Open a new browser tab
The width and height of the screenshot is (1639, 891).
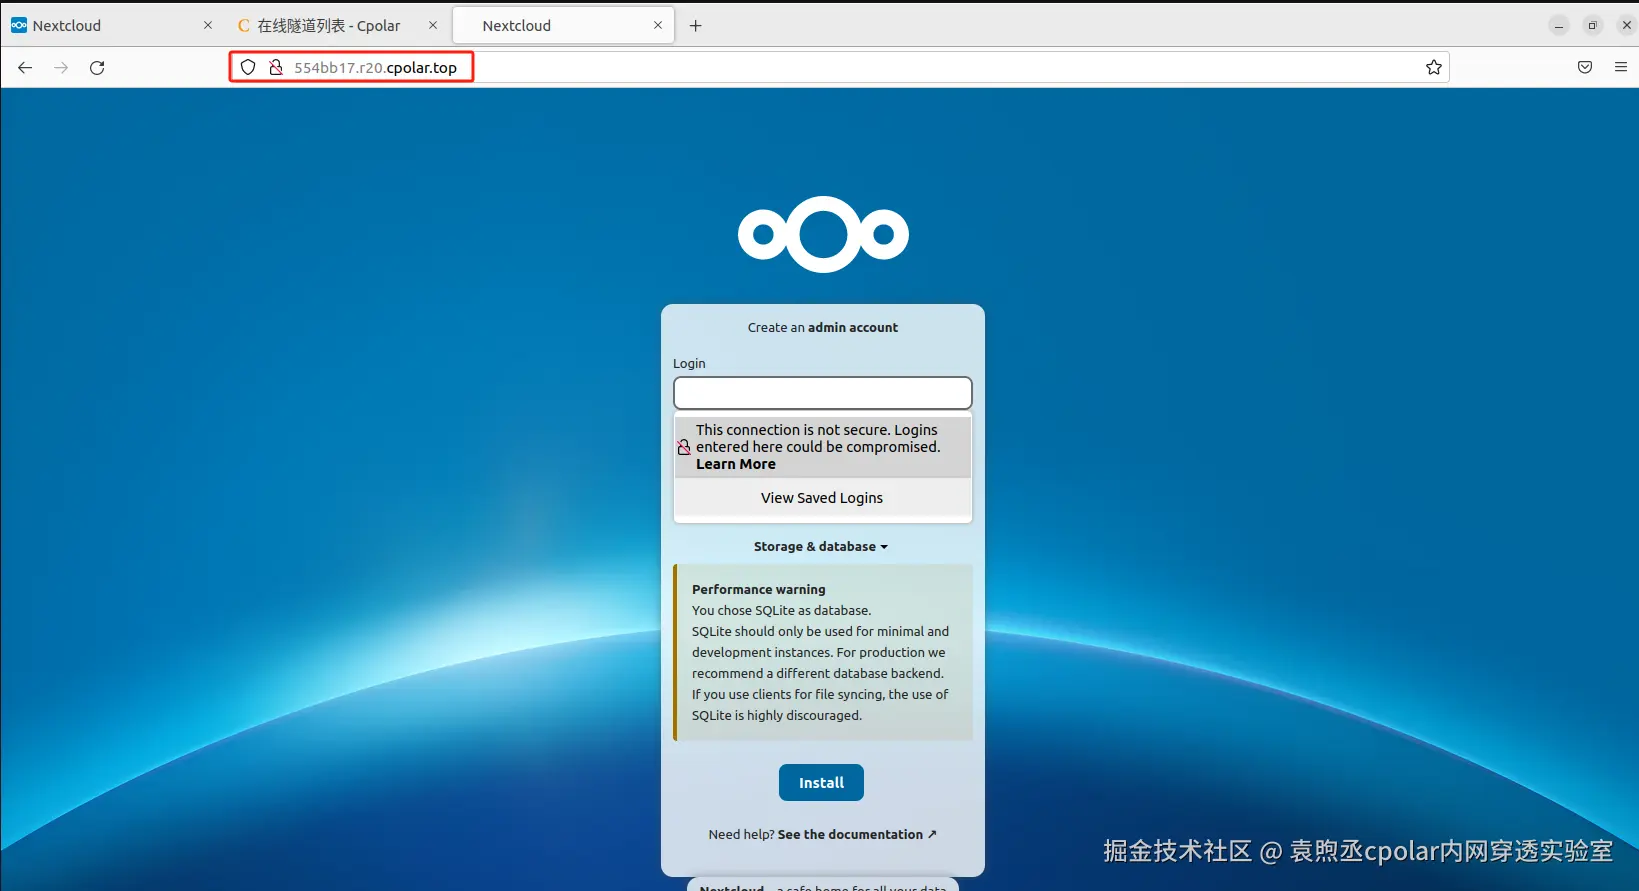pos(696,26)
